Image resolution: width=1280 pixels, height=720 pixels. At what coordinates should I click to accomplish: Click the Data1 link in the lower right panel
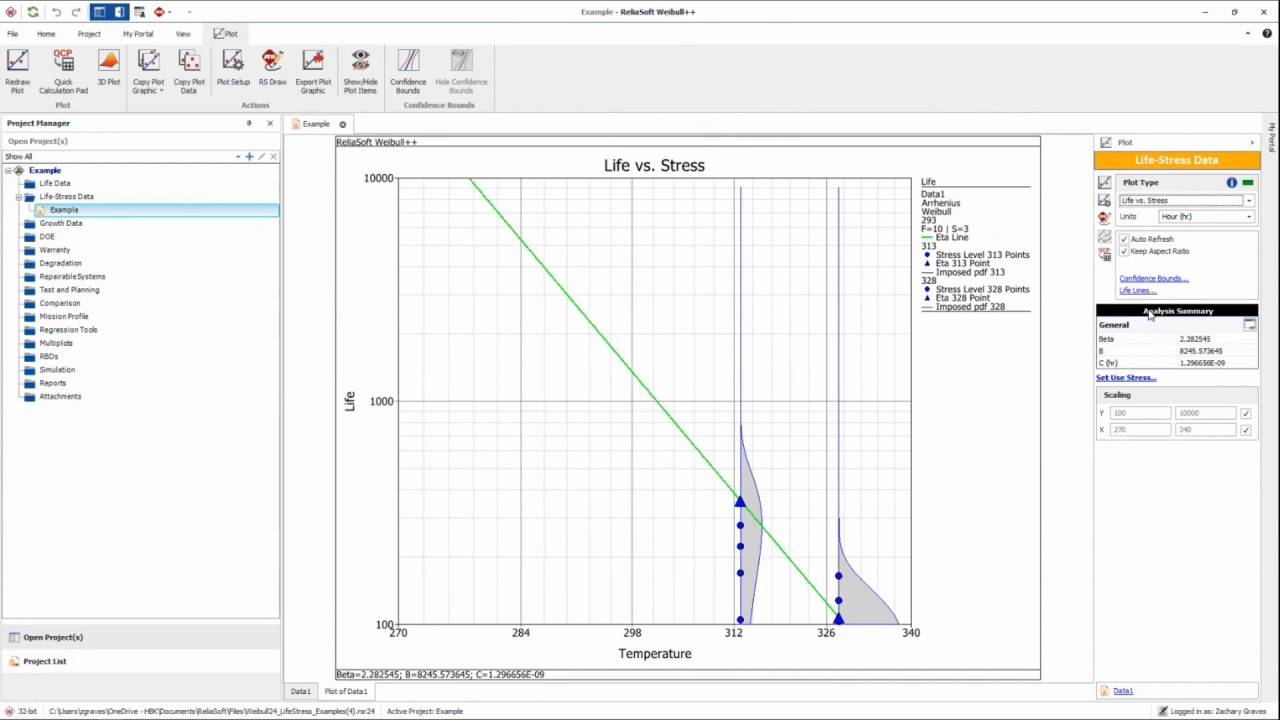(x=1123, y=691)
